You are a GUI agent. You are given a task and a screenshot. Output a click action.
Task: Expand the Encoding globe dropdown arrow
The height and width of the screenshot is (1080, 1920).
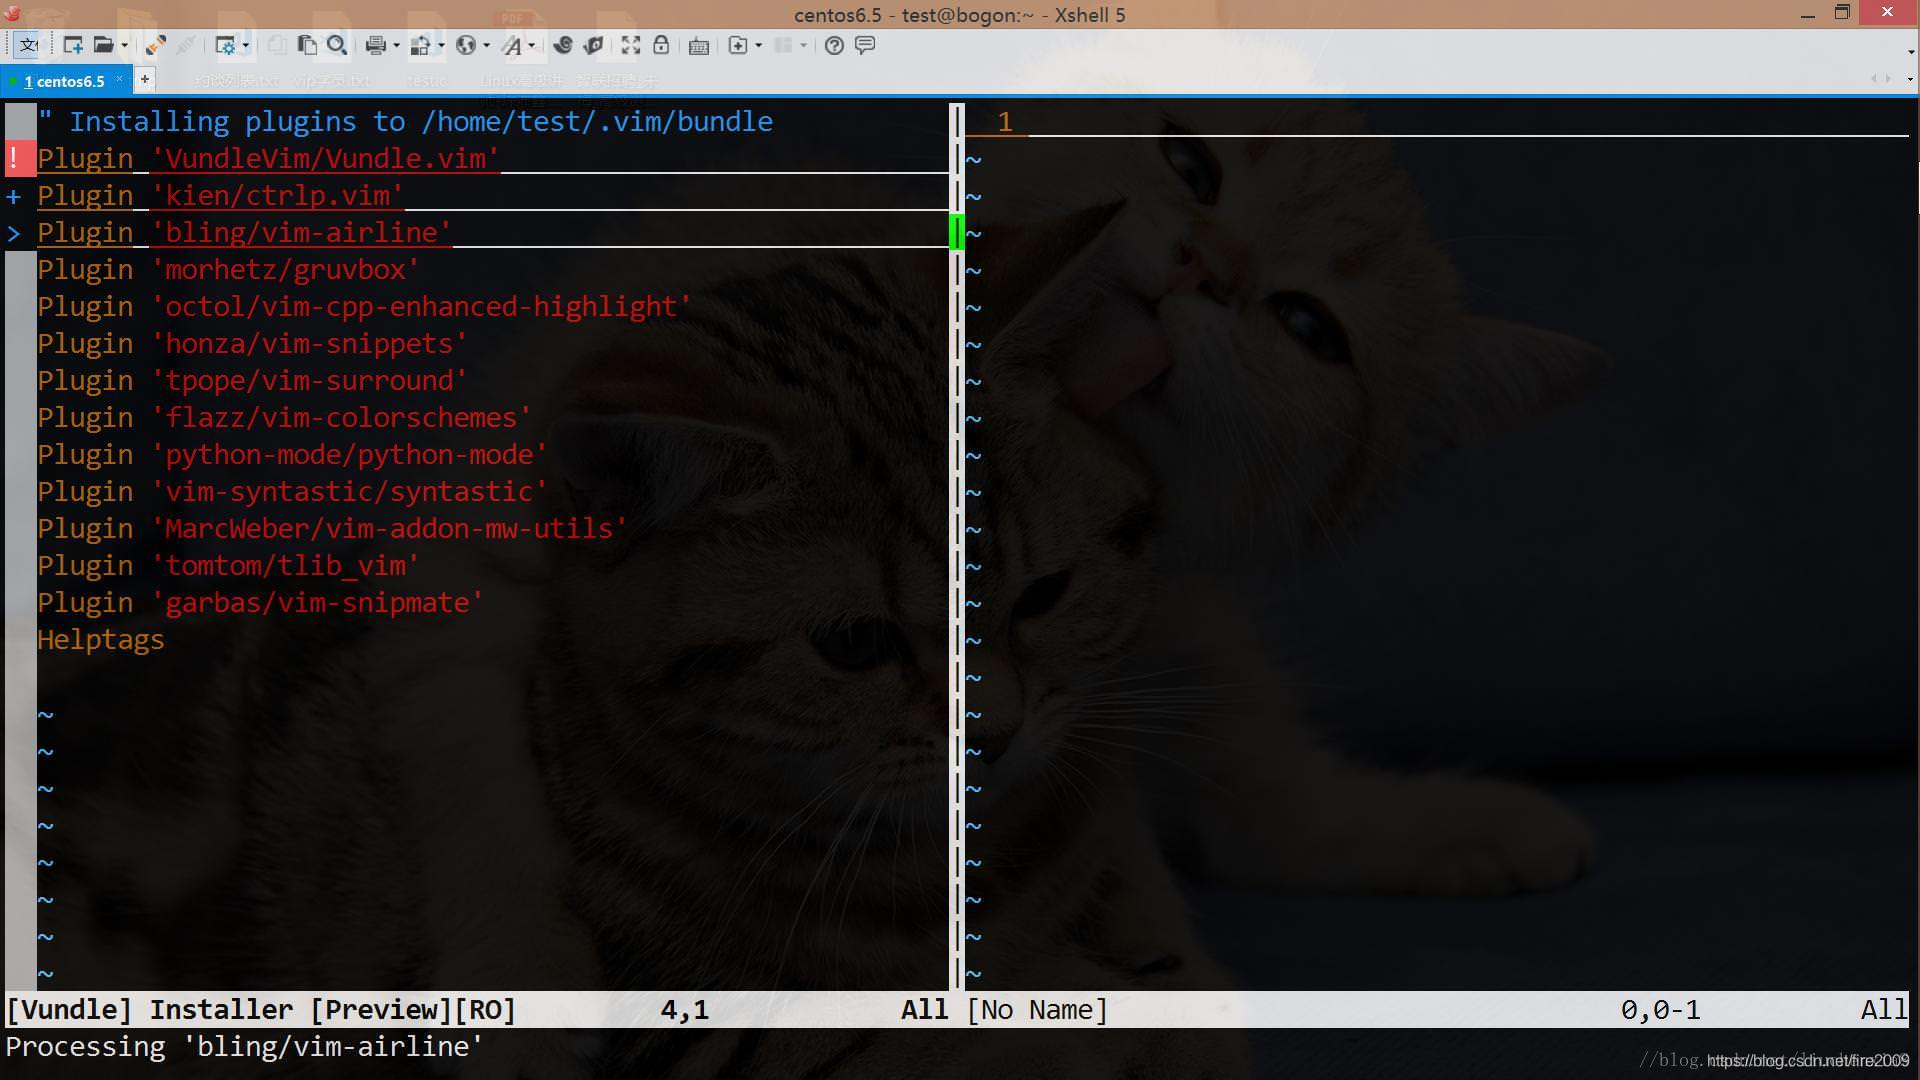click(x=486, y=45)
